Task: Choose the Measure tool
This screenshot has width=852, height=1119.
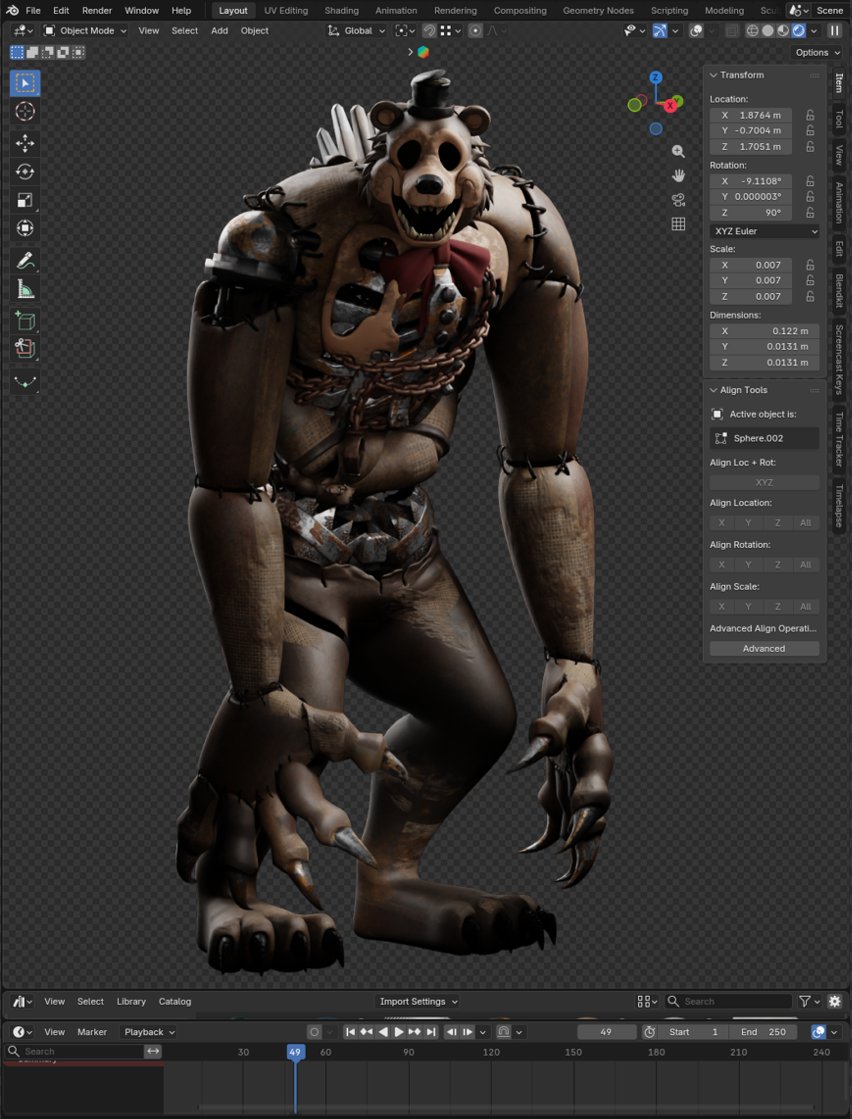Action: coord(25,289)
